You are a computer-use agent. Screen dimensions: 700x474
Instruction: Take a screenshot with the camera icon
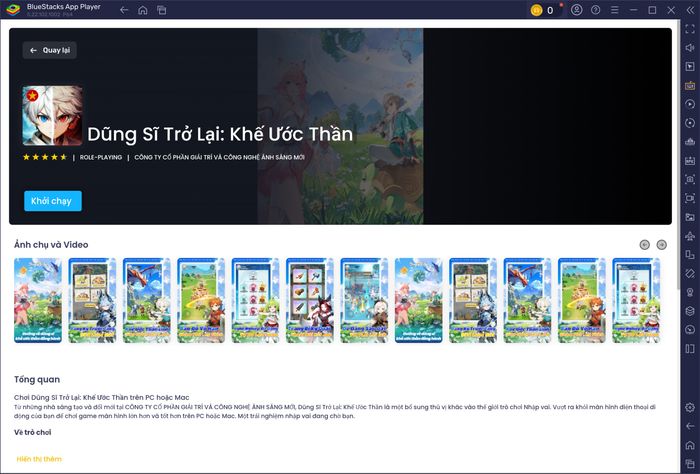[690, 179]
